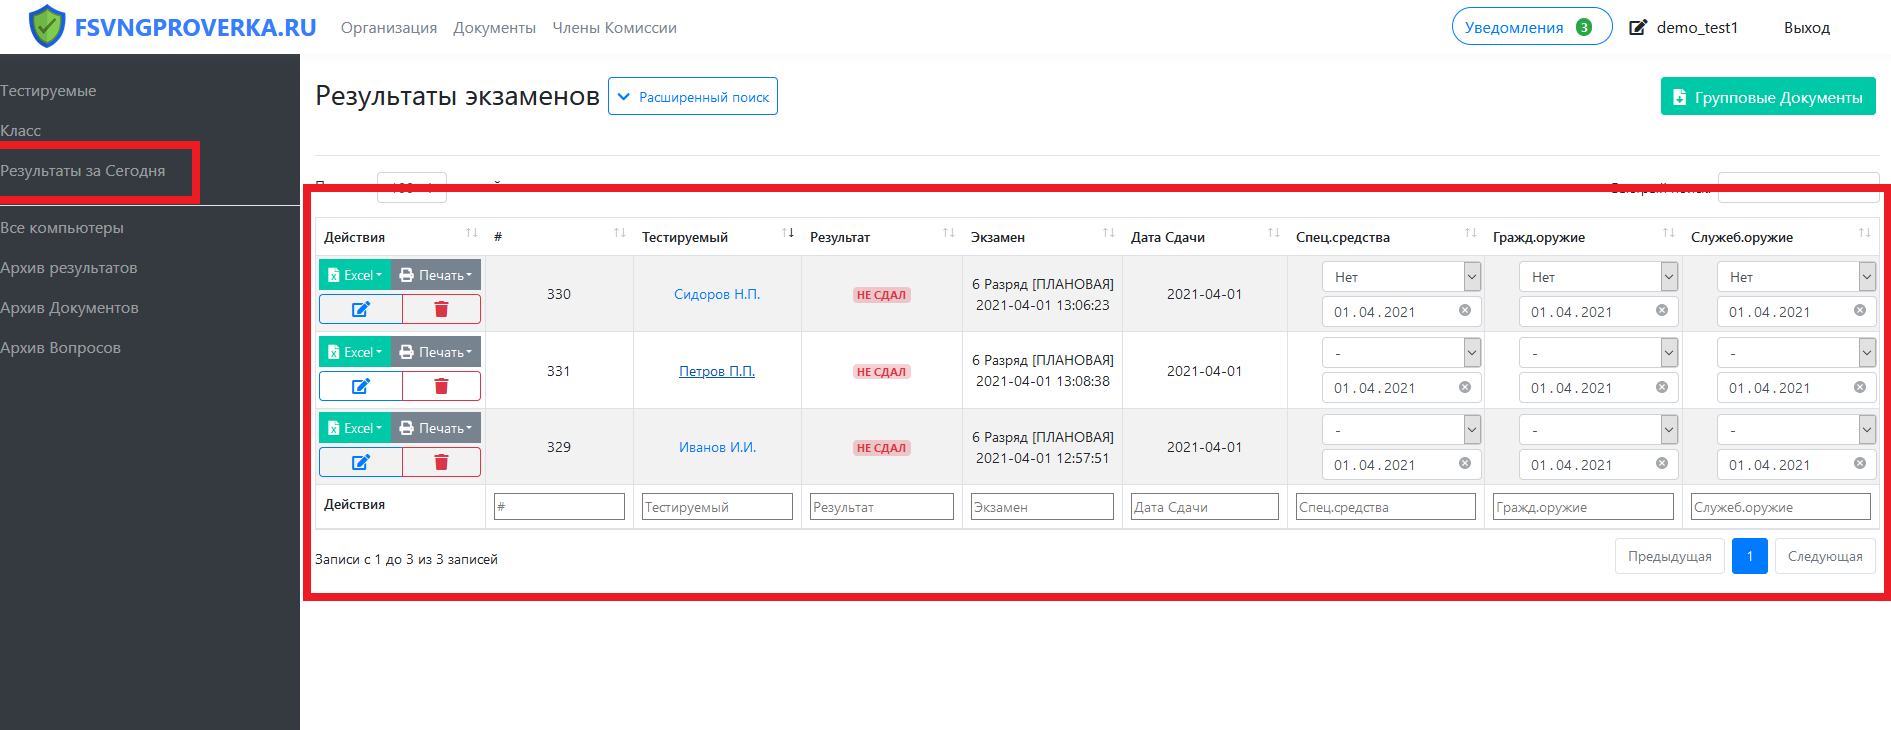Open Печать dropdown for record 331
Image resolution: width=1891 pixels, height=730 pixels.
[436, 352]
